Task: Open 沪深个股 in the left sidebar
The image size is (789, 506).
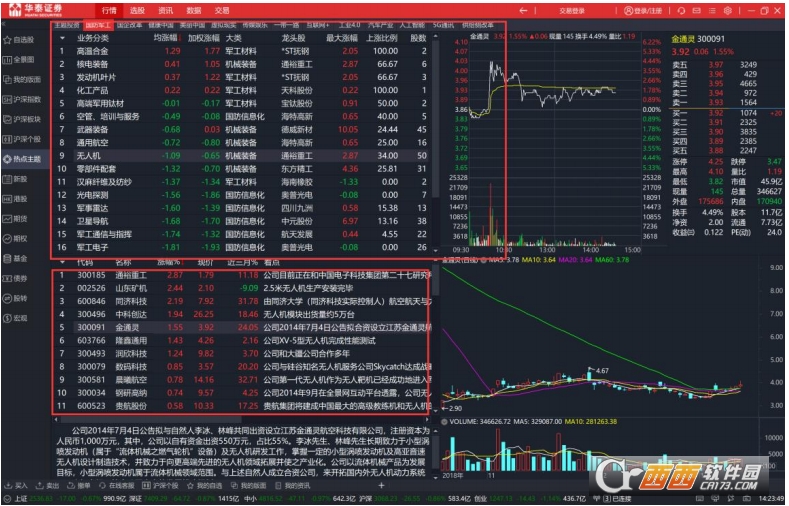Action: tap(22, 139)
